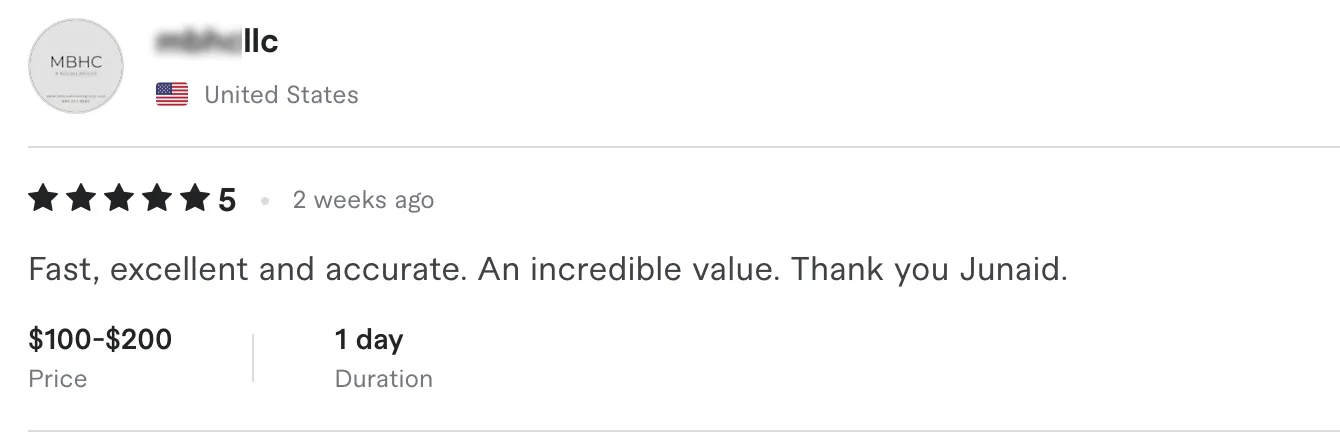Click the first rating star

pos(43,200)
